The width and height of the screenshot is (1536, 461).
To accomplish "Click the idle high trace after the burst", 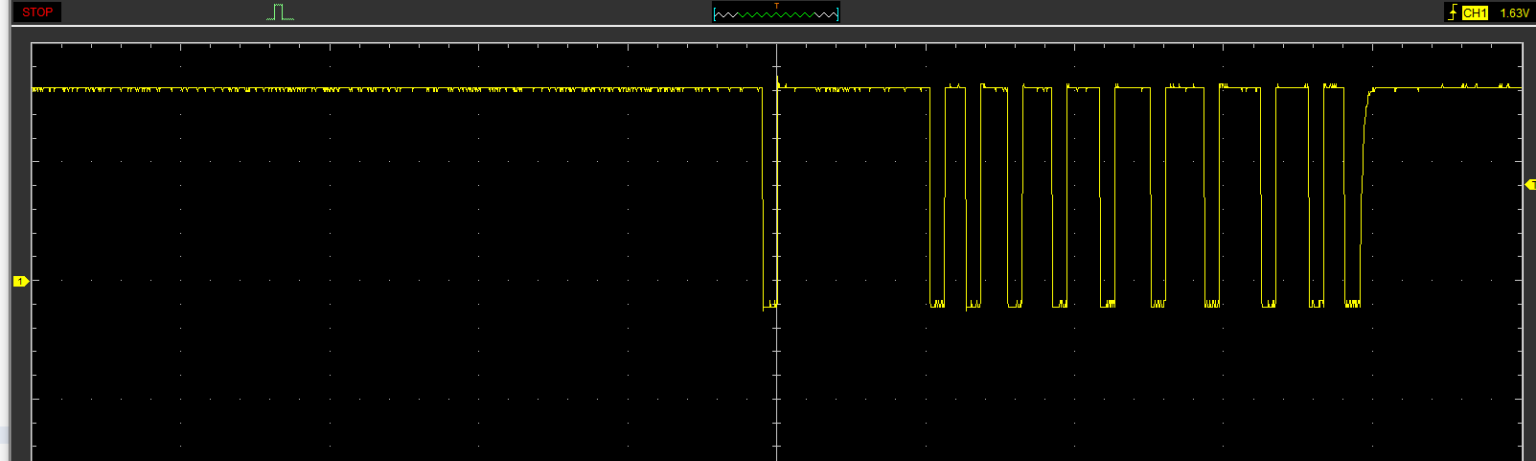I will coord(1440,88).
